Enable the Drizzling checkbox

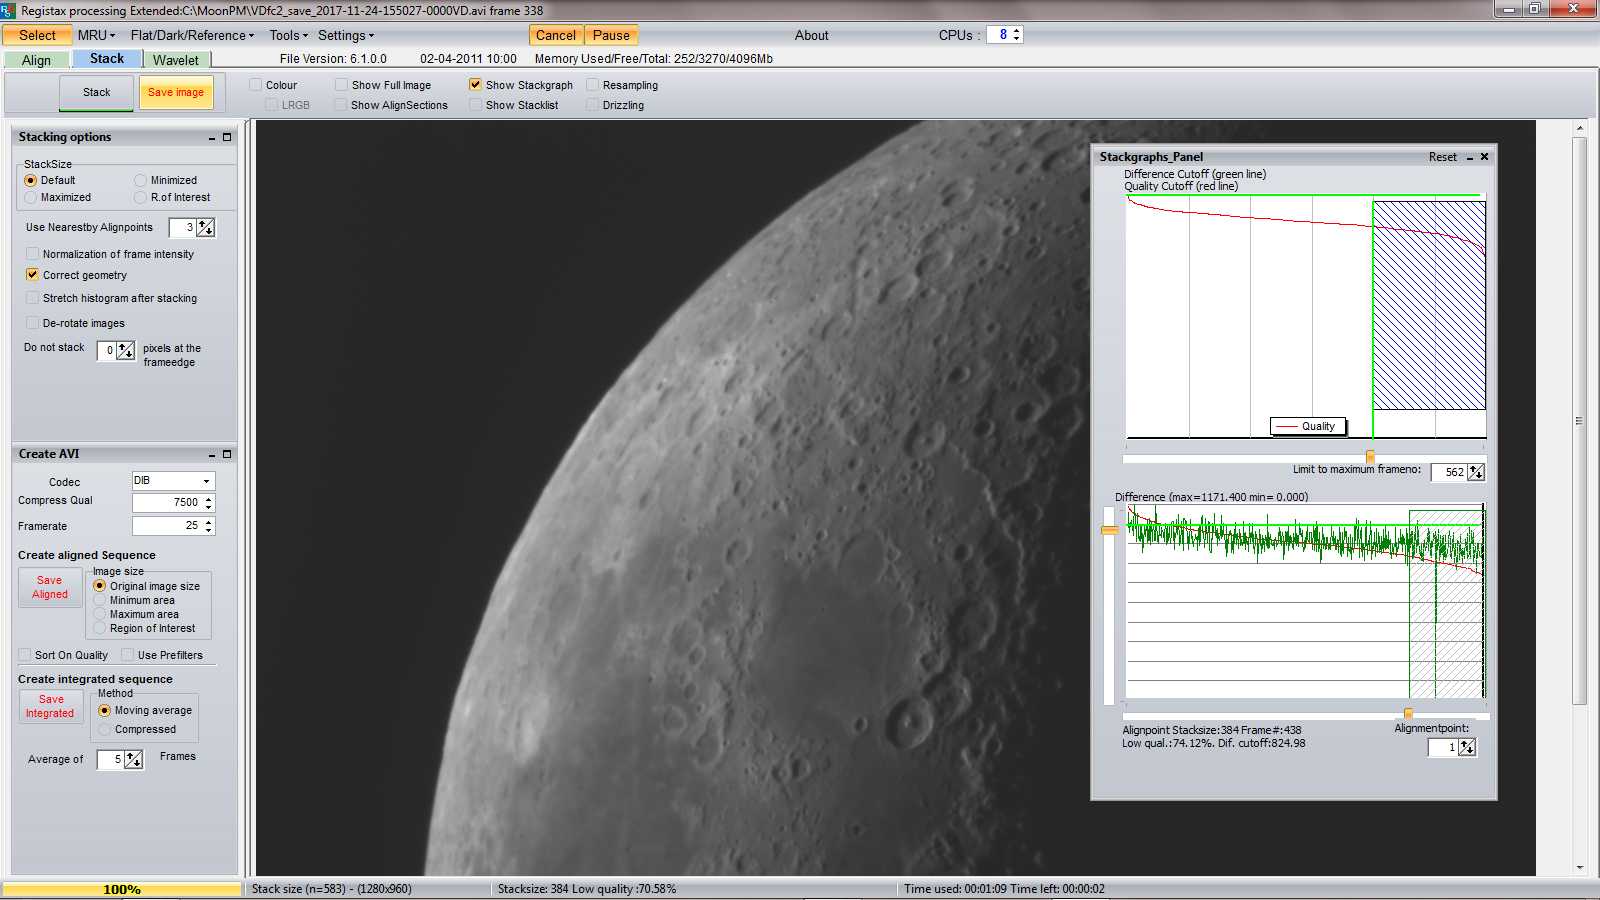coord(593,105)
